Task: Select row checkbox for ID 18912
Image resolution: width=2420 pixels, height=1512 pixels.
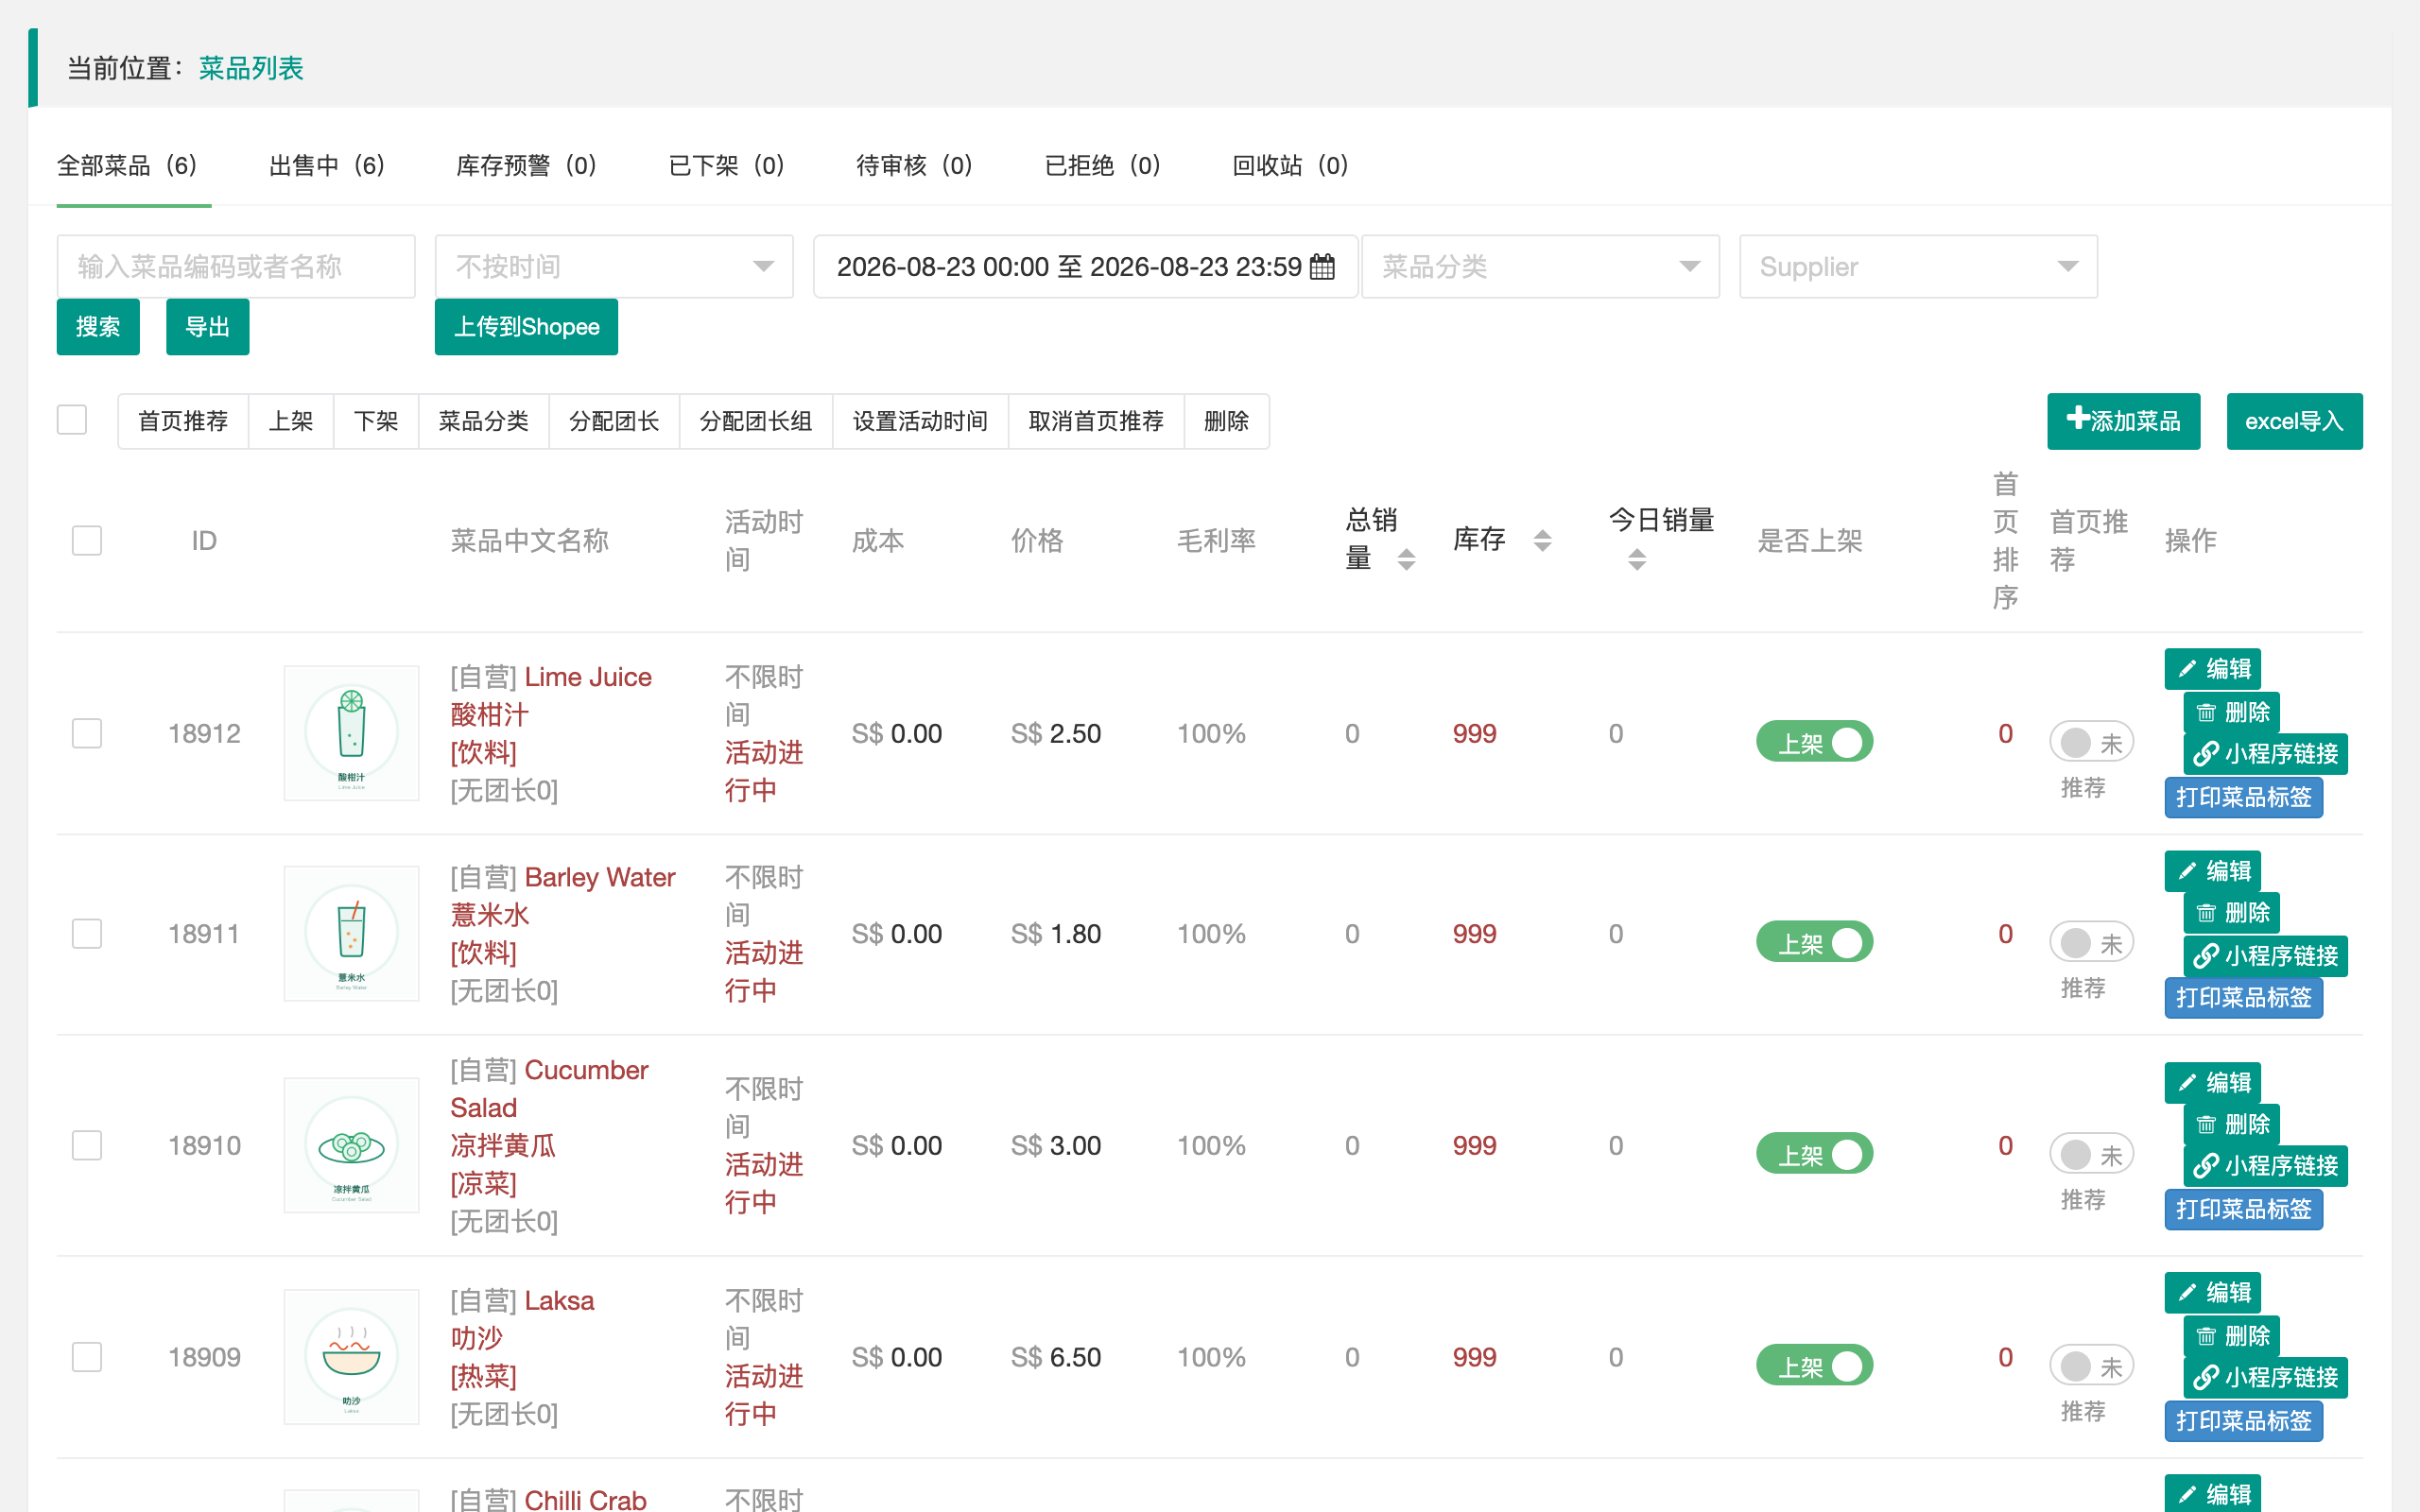Action: coord(87,733)
